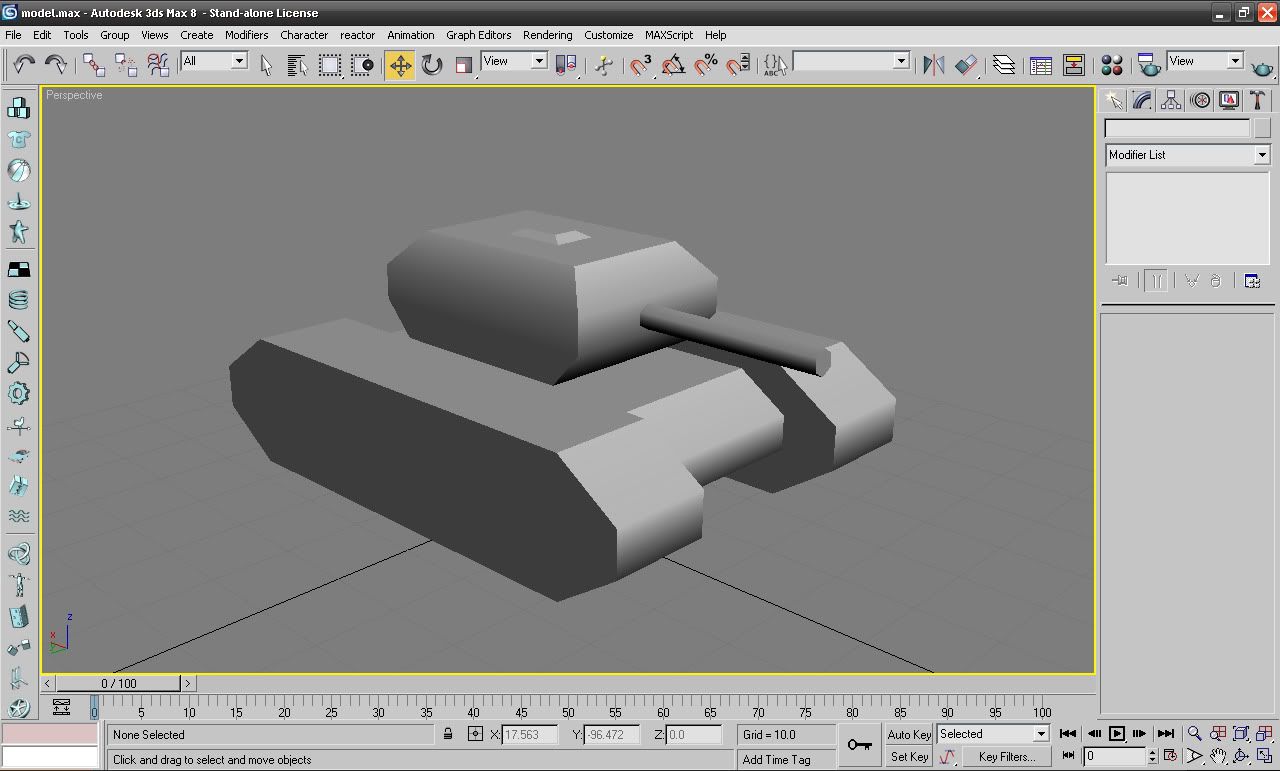Toggle Auto Key button
This screenshot has height=771, width=1280.
[909, 734]
